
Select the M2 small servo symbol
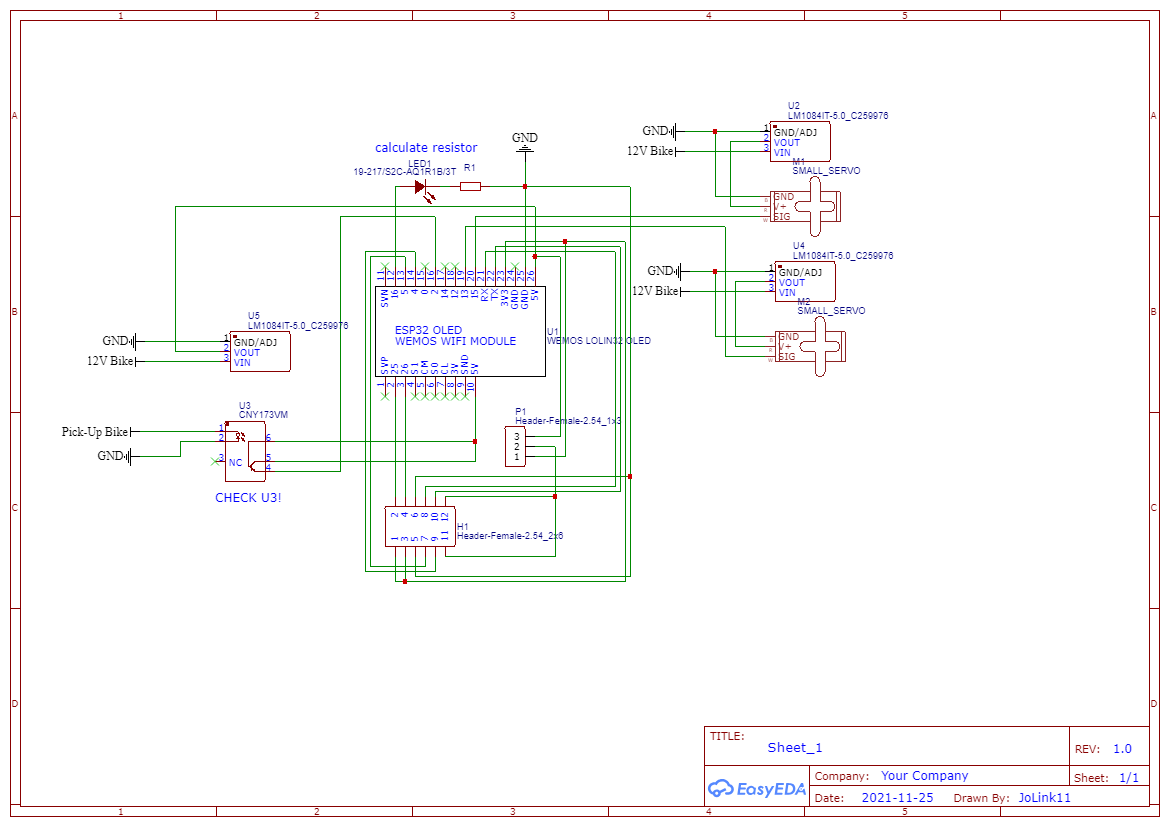(825, 347)
